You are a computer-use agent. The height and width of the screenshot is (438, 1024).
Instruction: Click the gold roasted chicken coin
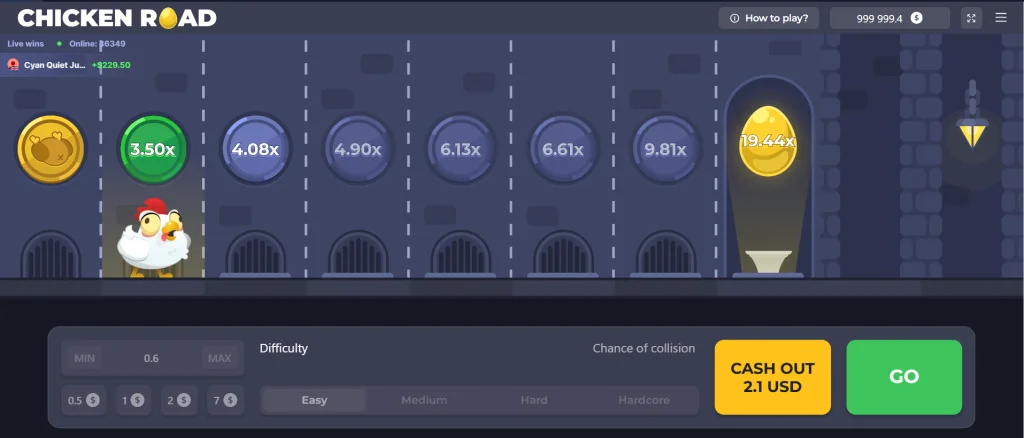(50, 149)
